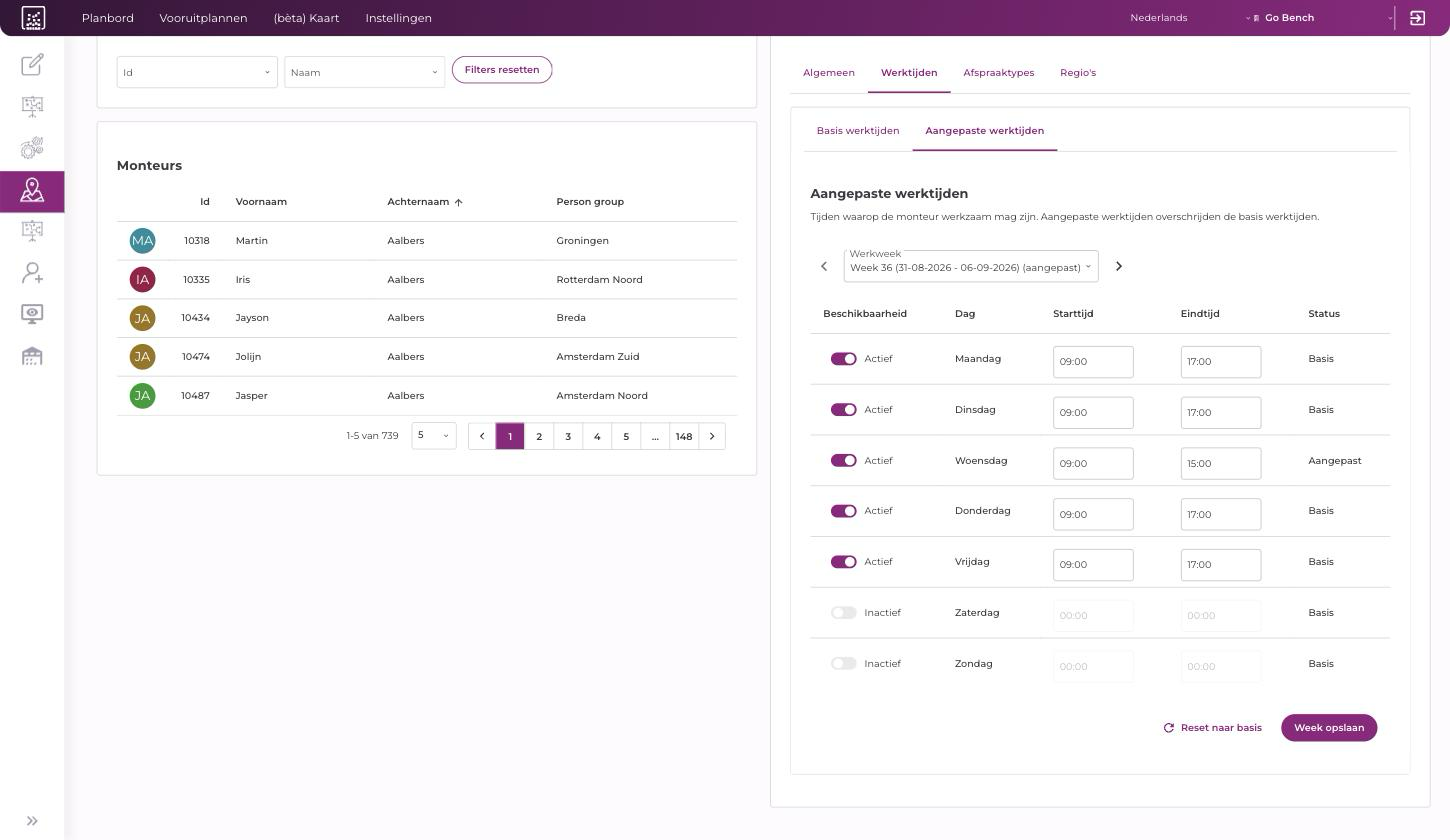Viewport: 1450px width, 840px height.
Task: Enable Zondag availability switch
Action: pos(843,664)
